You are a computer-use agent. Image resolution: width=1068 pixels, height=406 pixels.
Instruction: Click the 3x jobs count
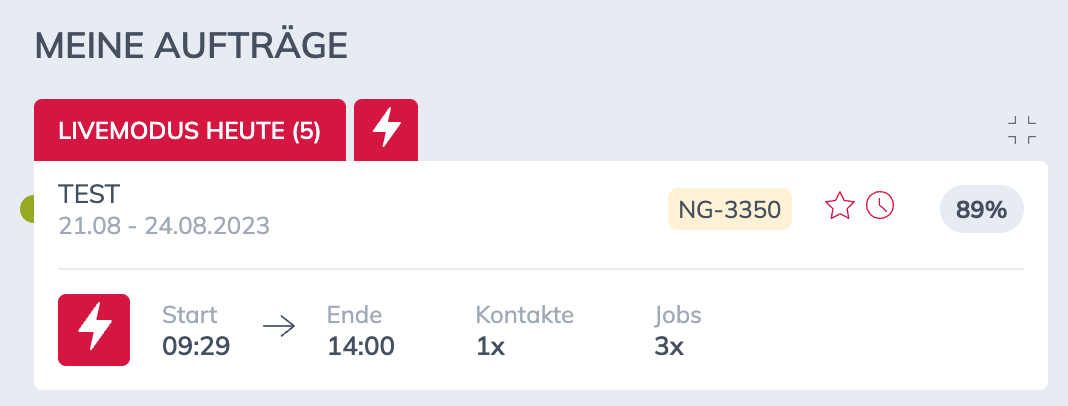tap(668, 346)
